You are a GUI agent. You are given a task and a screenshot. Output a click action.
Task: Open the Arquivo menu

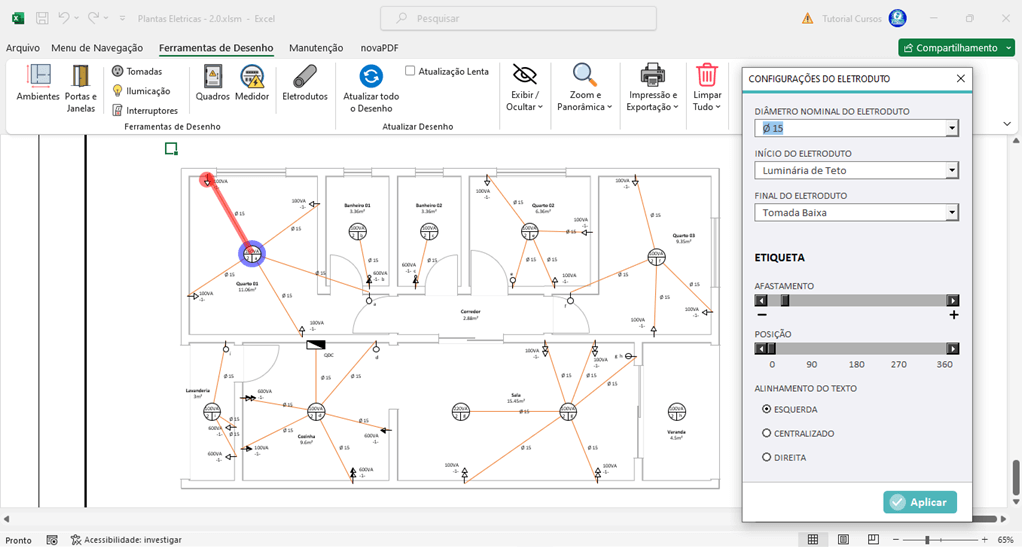[23, 48]
